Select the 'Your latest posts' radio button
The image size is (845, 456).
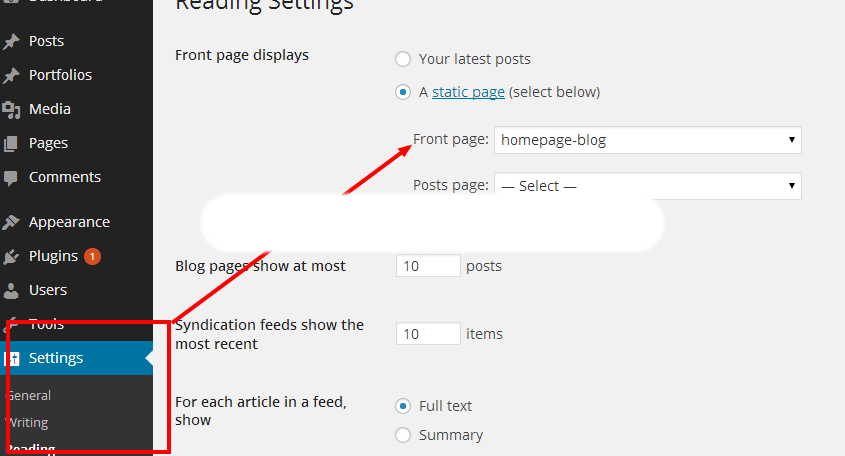point(403,60)
